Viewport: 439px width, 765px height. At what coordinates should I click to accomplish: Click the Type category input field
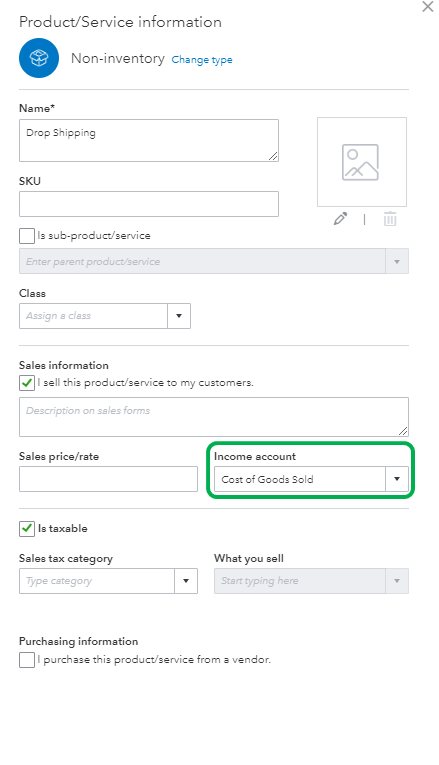point(97,581)
